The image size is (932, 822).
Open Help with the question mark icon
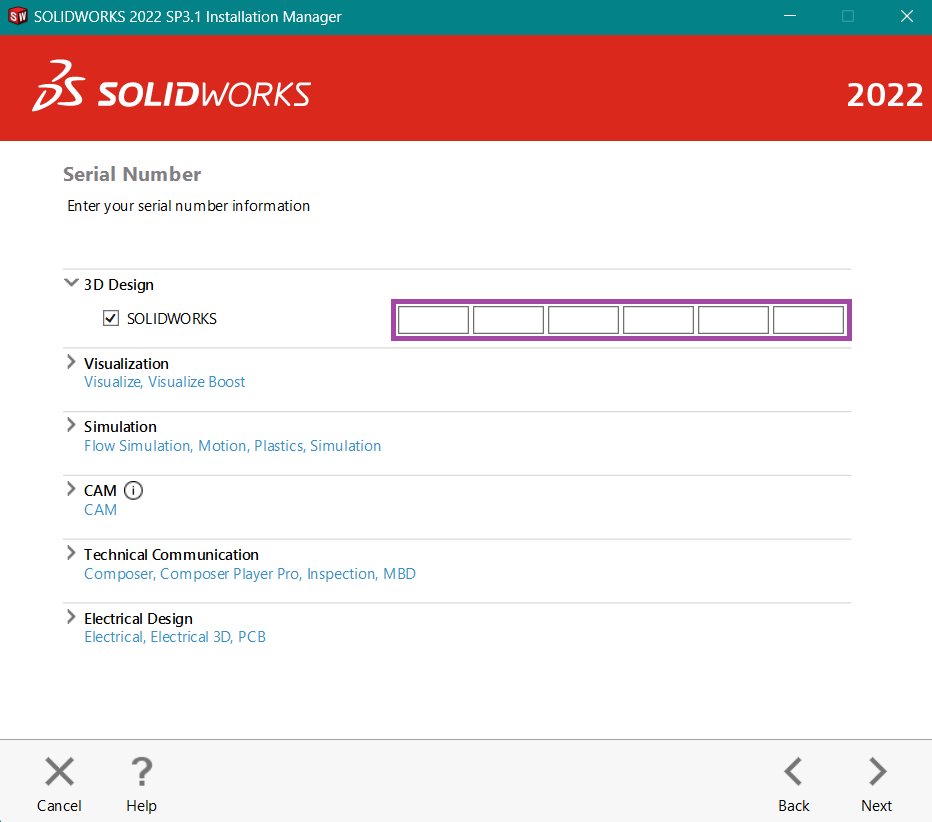[x=141, y=771]
